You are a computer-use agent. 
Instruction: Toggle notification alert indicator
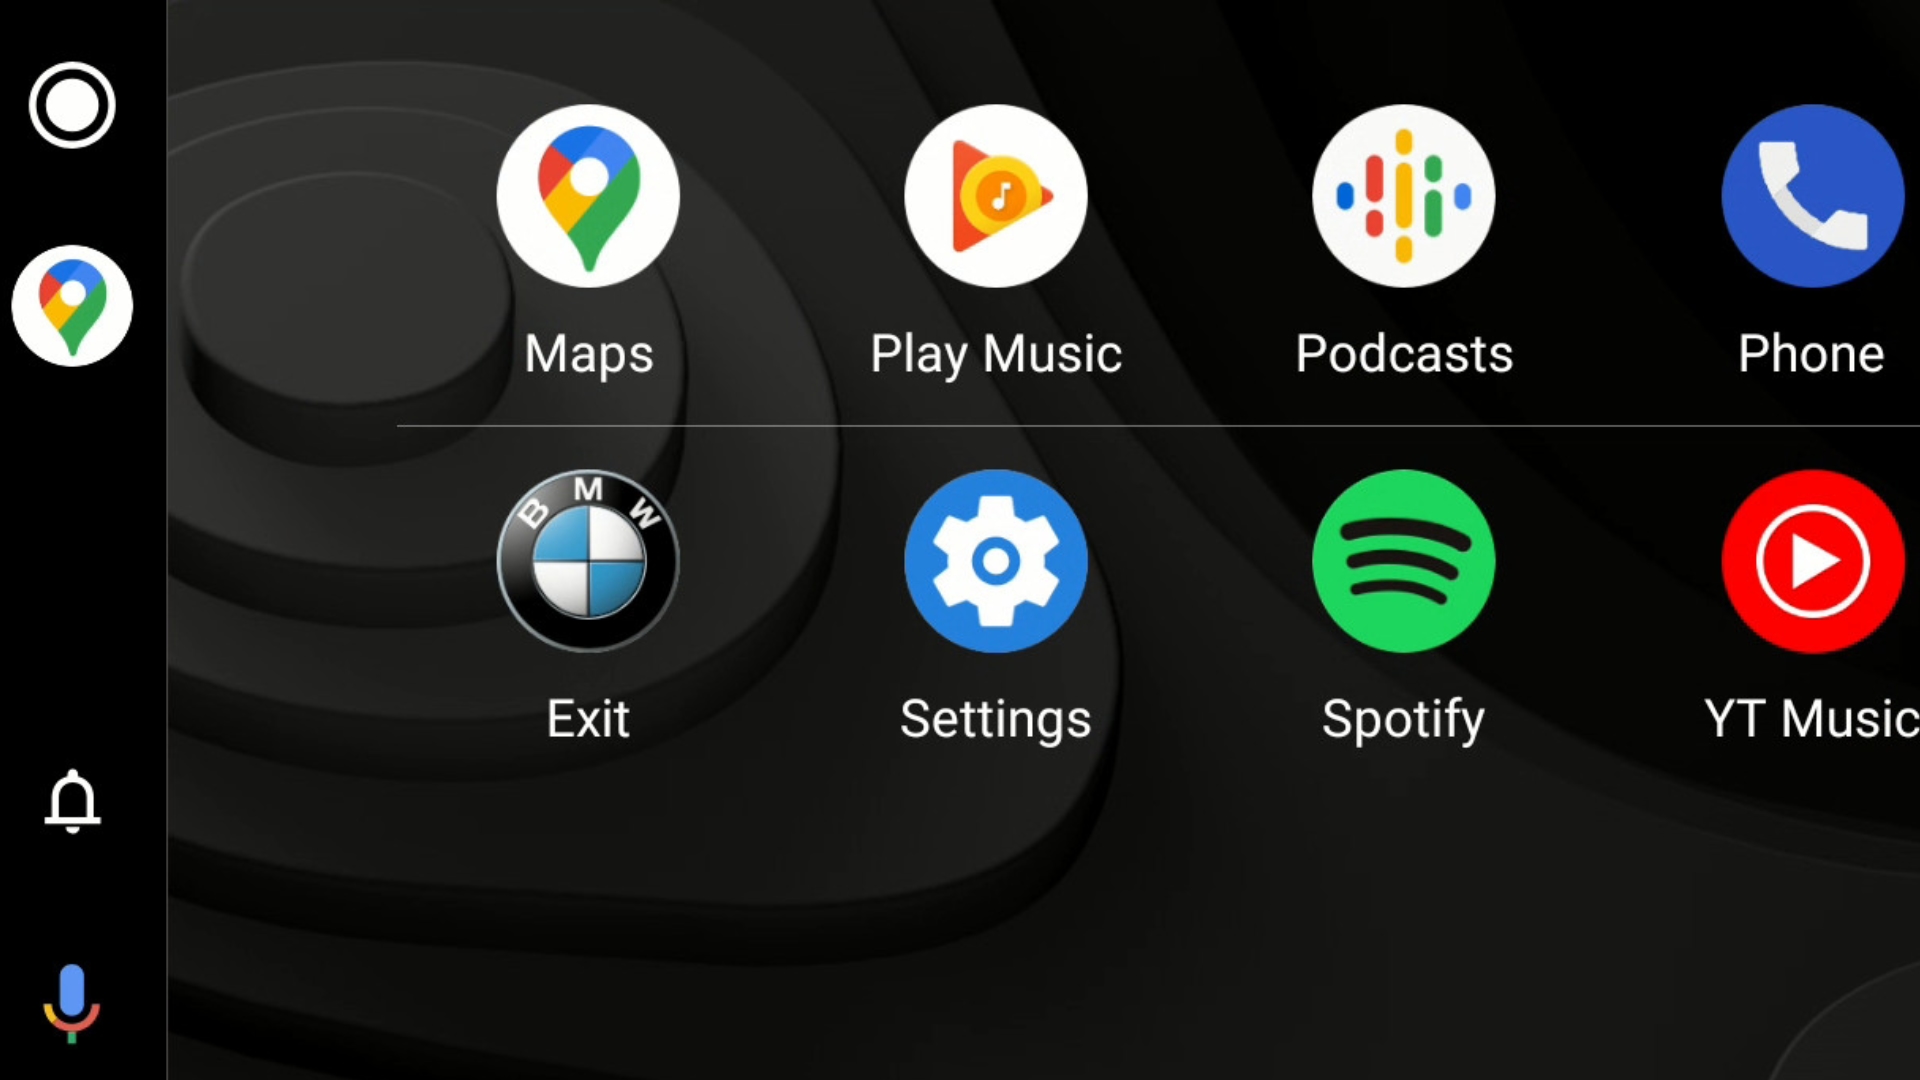[73, 803]
